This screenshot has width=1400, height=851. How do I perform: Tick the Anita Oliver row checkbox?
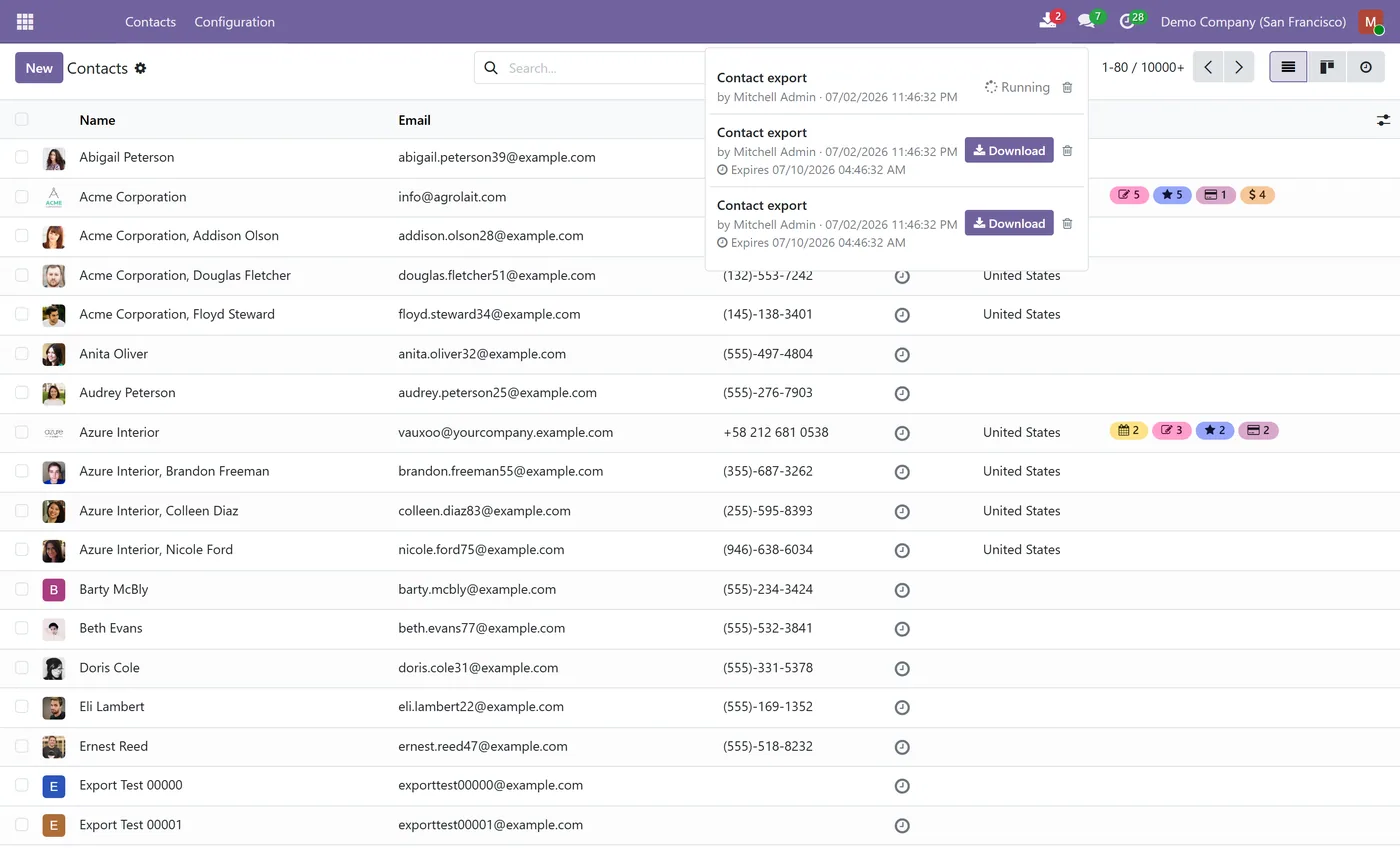tap(22, 354)
